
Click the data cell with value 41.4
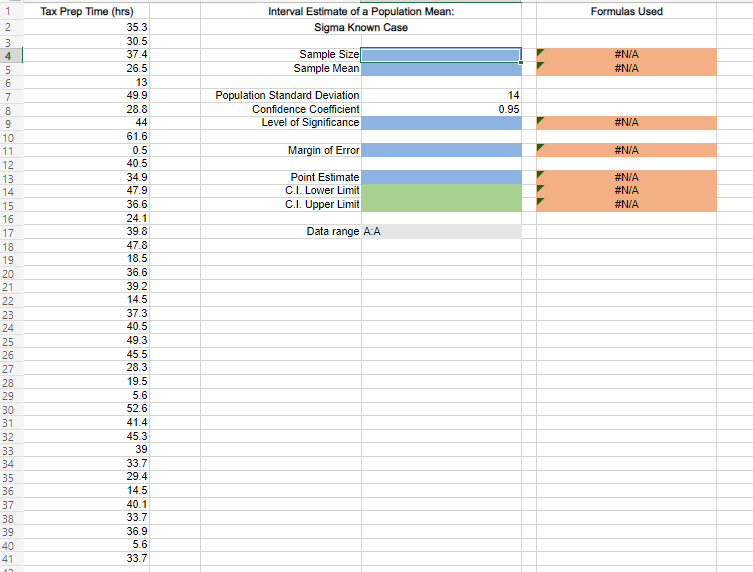click(86, 423)
